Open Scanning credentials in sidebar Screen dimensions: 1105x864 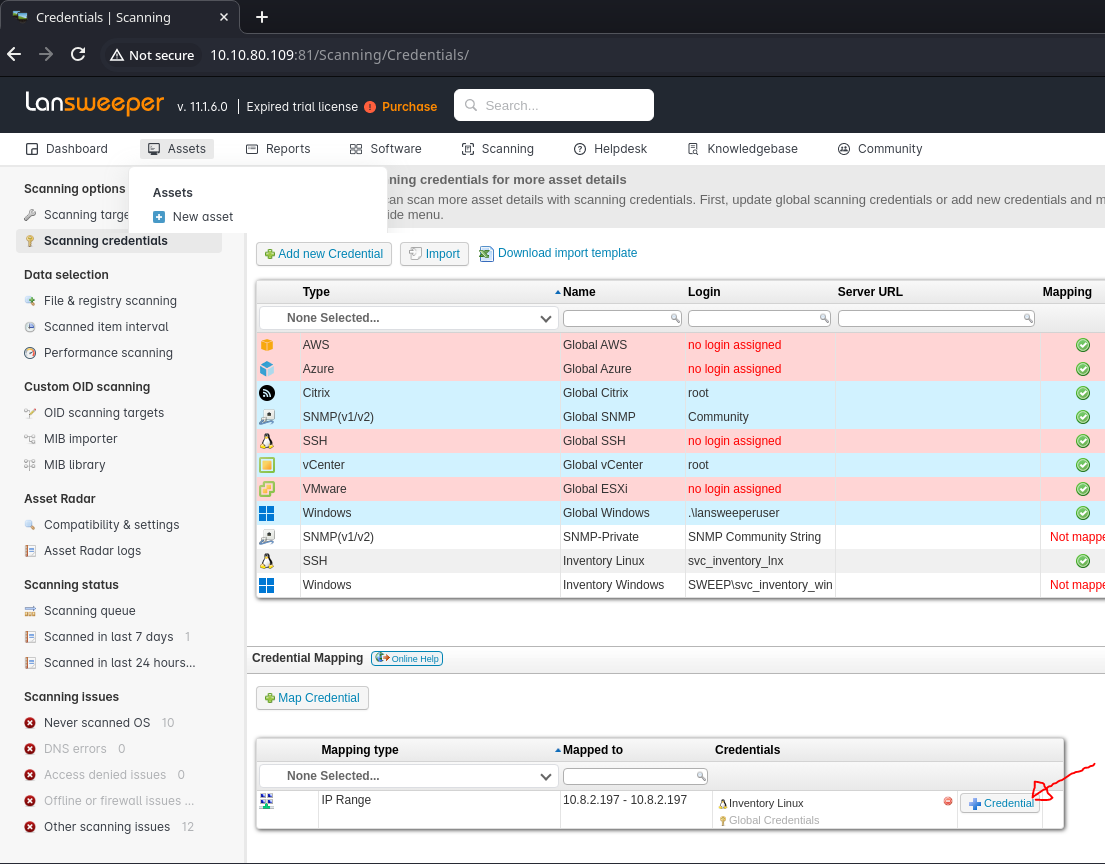coord(119,241)
